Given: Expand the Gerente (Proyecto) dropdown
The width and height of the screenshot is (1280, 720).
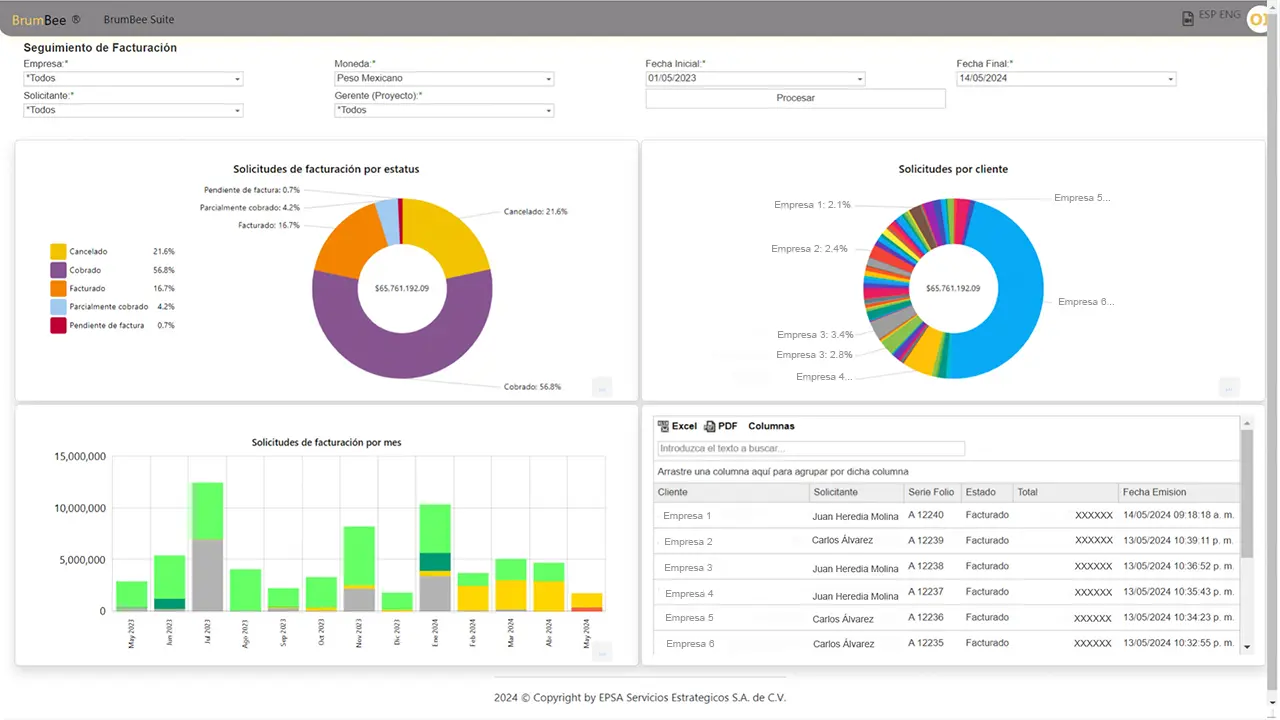Looking at the screenshot, I should pos(444,111).
